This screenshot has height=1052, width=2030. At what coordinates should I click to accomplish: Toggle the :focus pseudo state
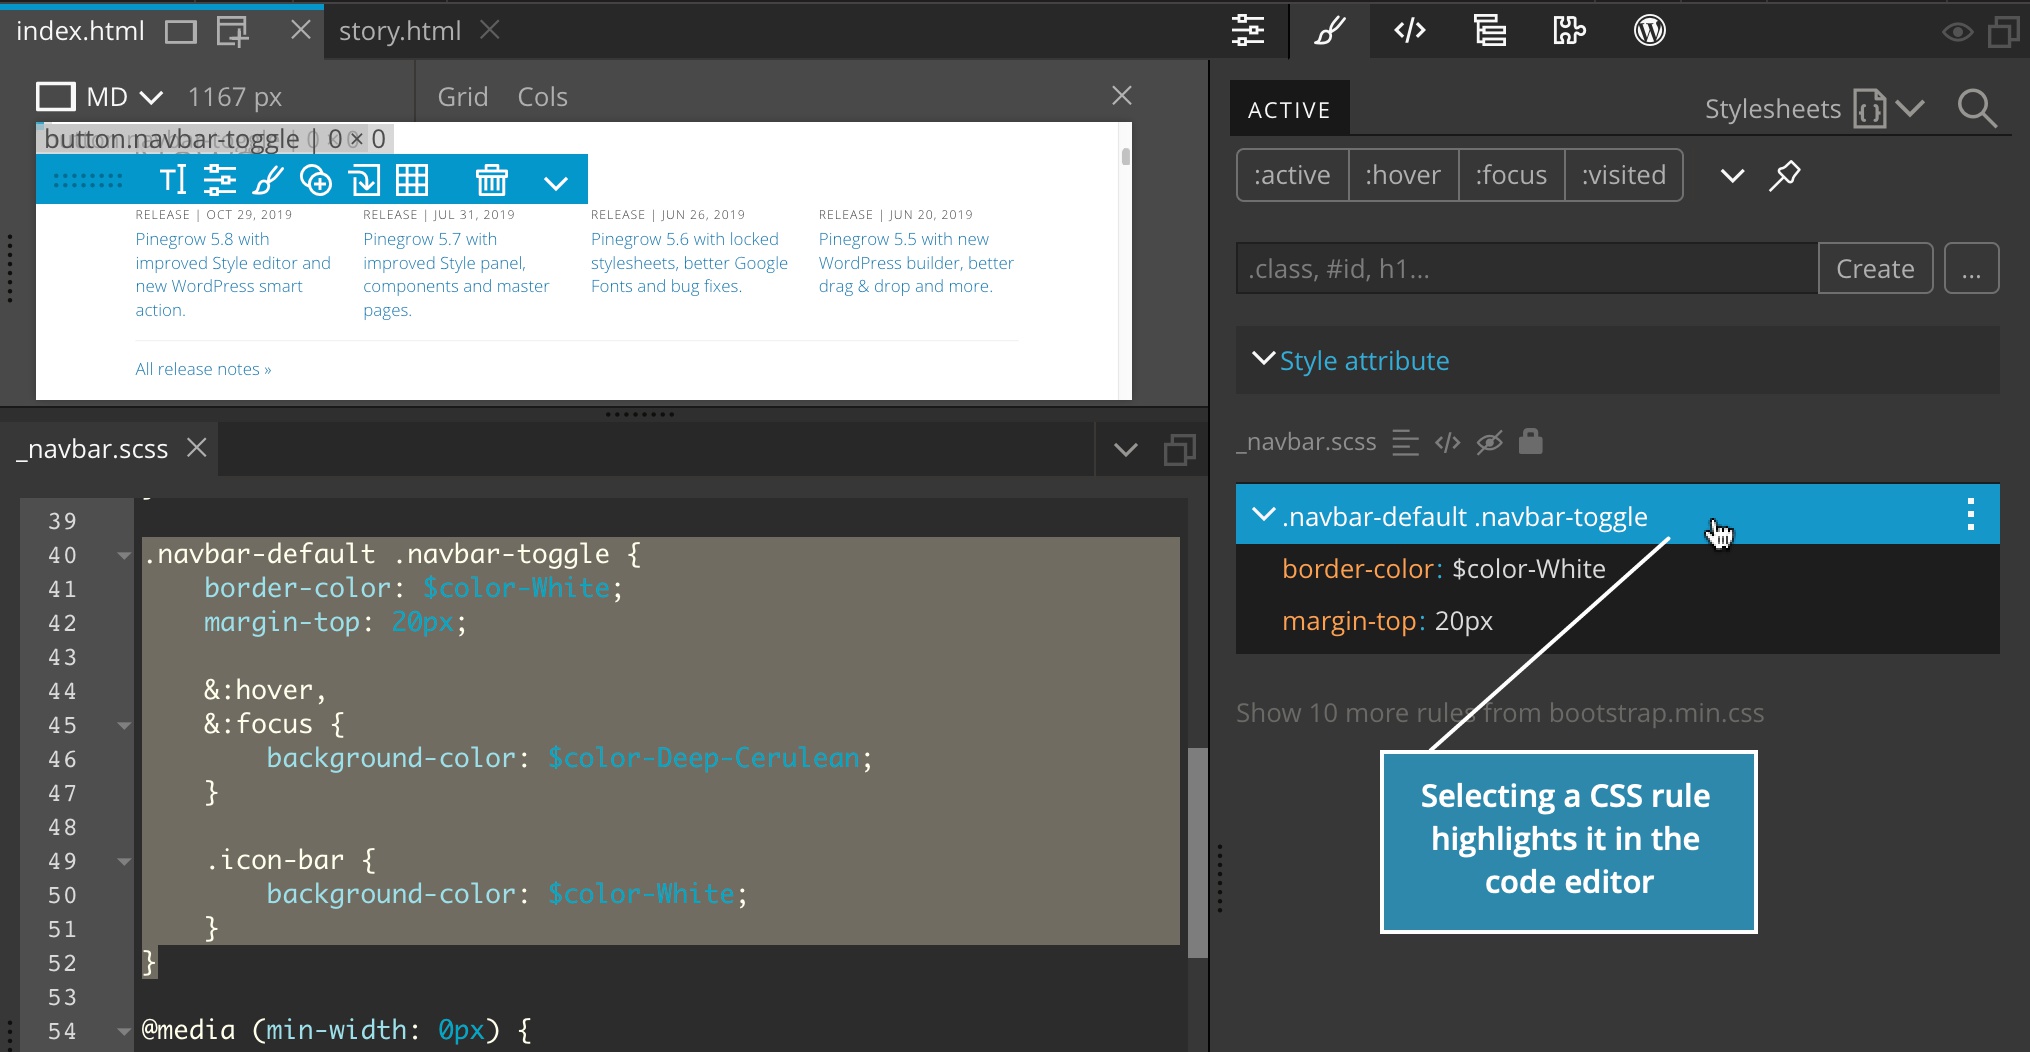1512,175
